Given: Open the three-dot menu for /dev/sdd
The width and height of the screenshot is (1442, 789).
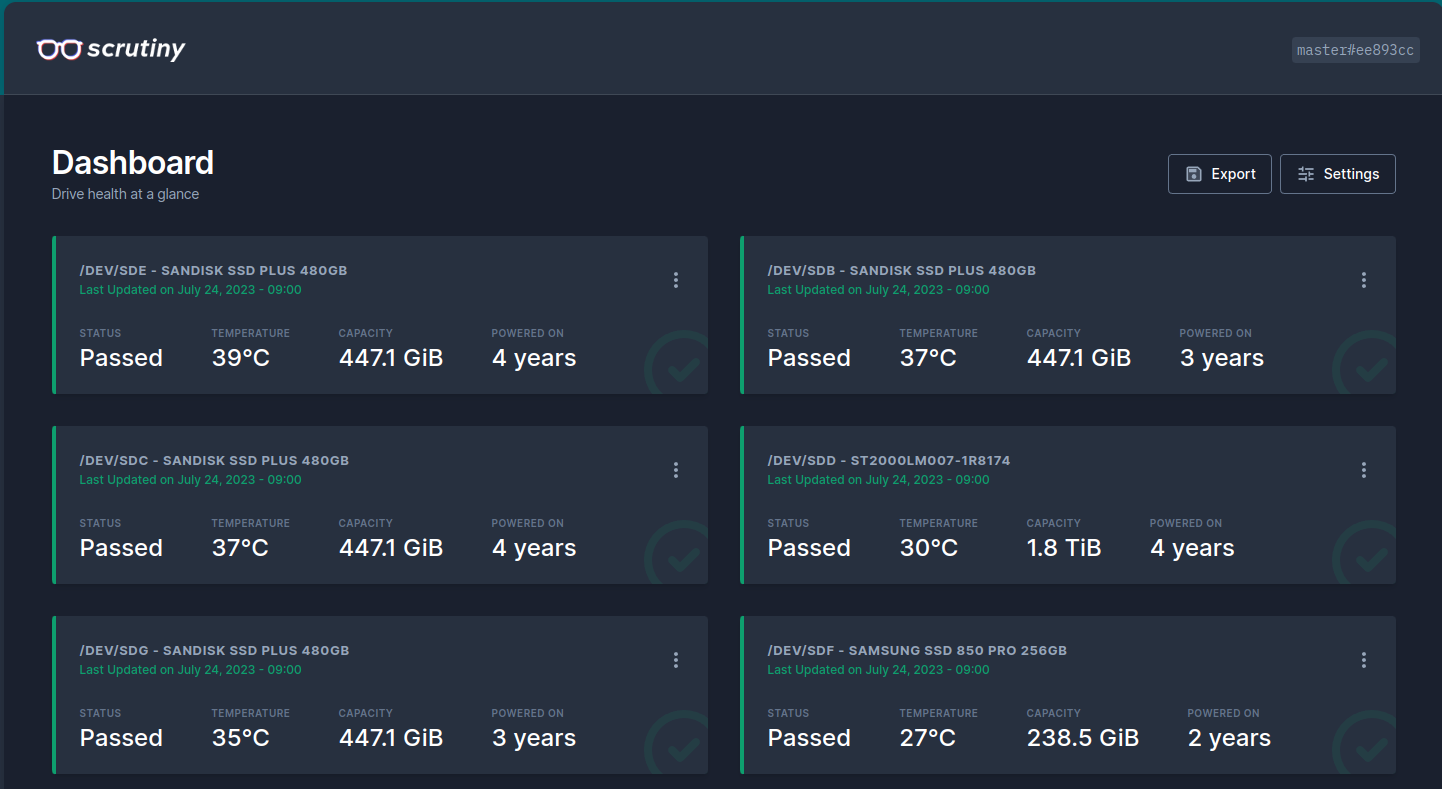Looking at the screenshot, I should click(x=1364, y=470).
